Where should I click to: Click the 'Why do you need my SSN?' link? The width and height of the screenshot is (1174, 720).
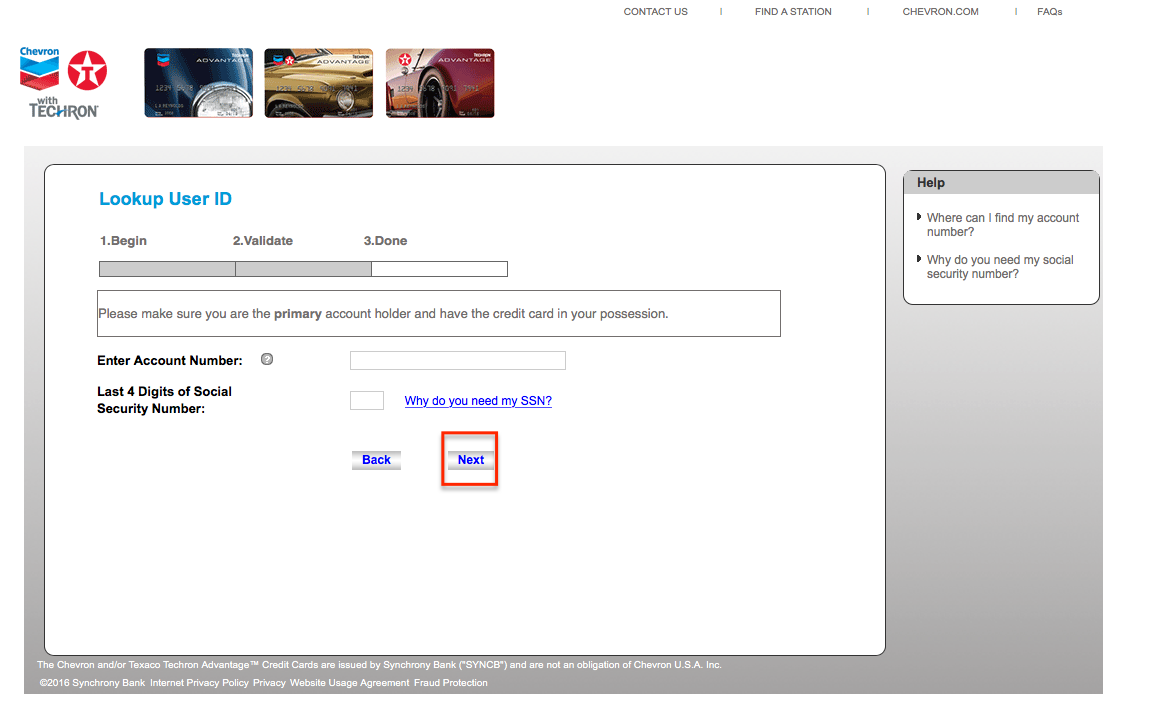[478, 401]
